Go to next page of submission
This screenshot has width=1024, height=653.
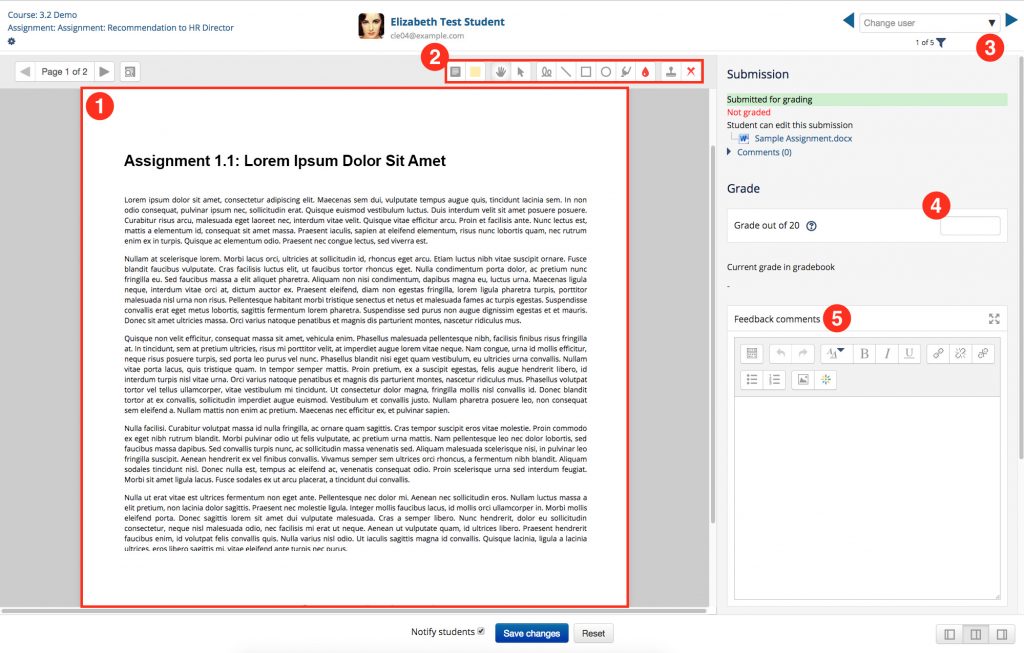pos(103,72)
